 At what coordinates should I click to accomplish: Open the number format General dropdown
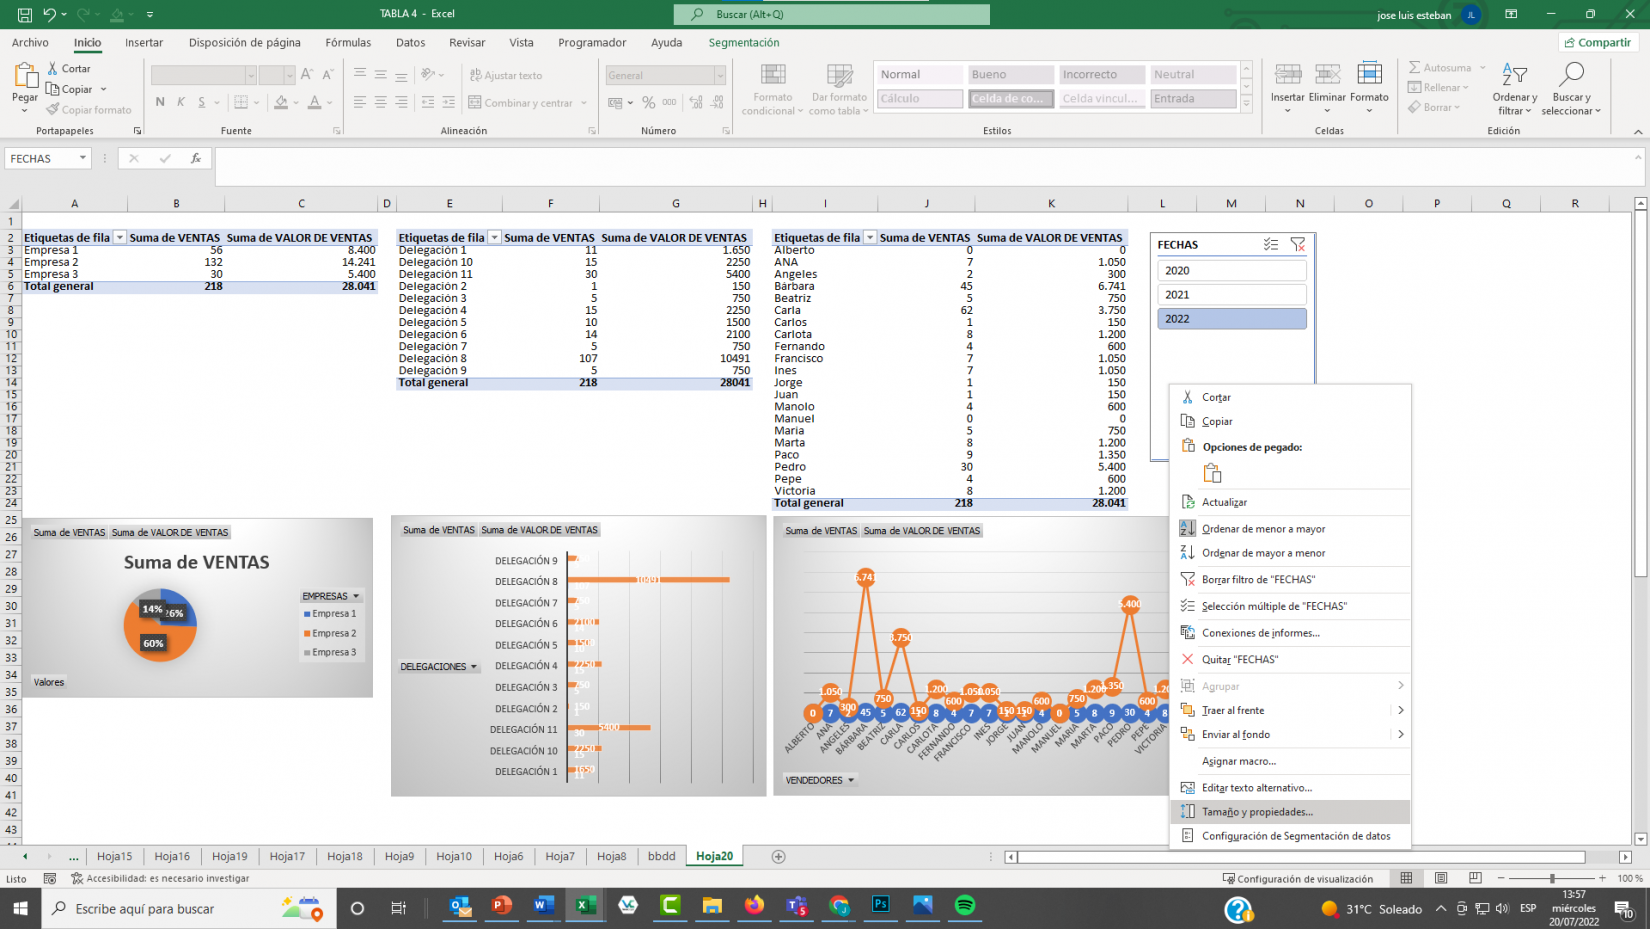point(720,75)
